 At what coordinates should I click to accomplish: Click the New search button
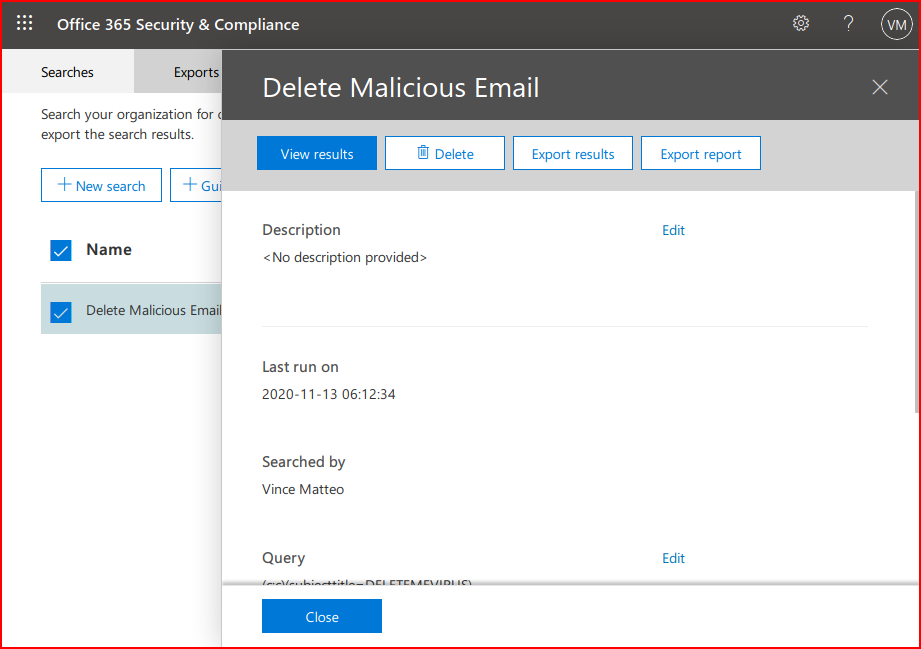[x=101, y=185]
